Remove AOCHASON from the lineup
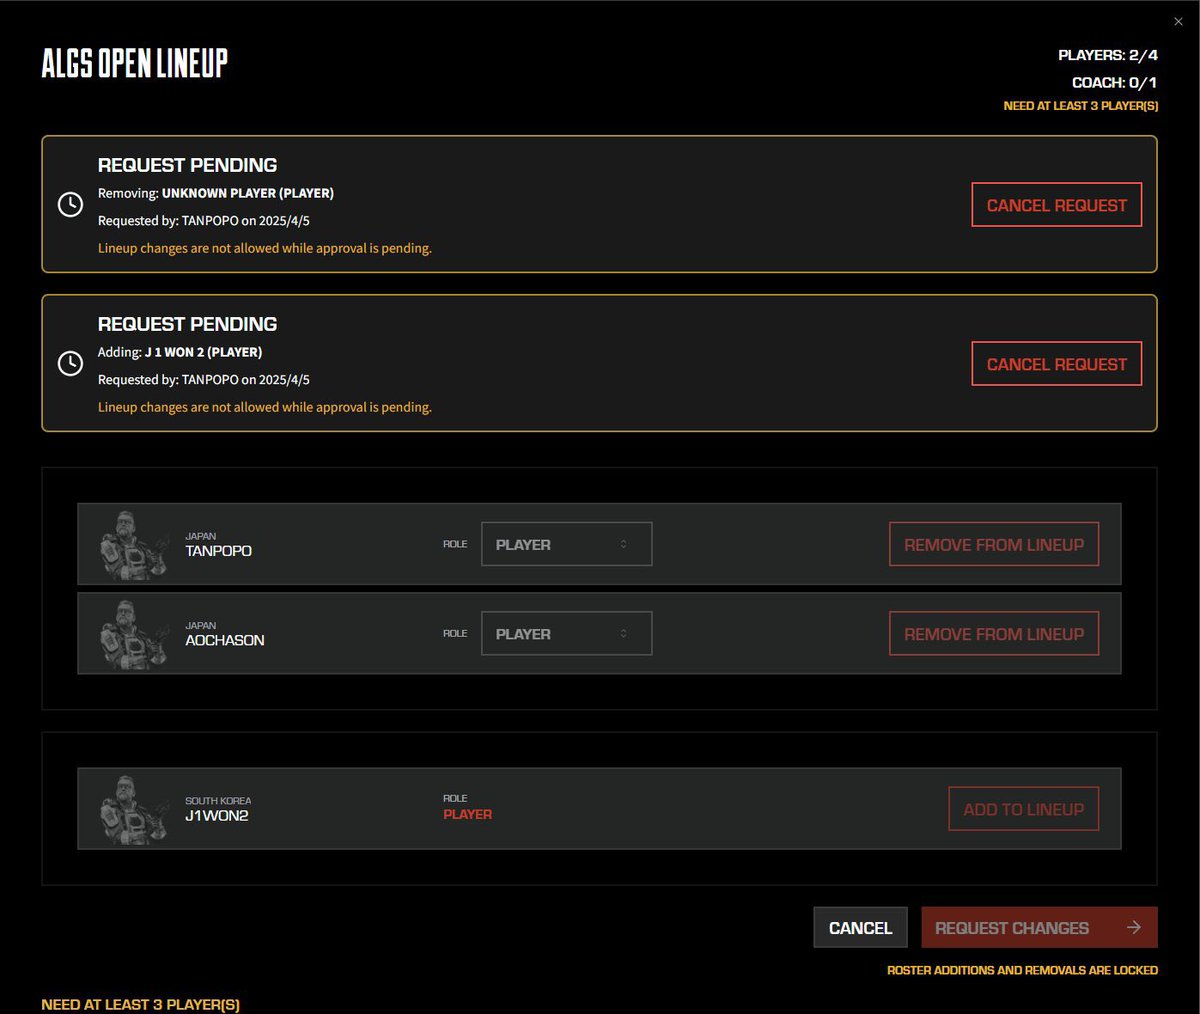1200x1014 pixels. (x=994, y=633)
